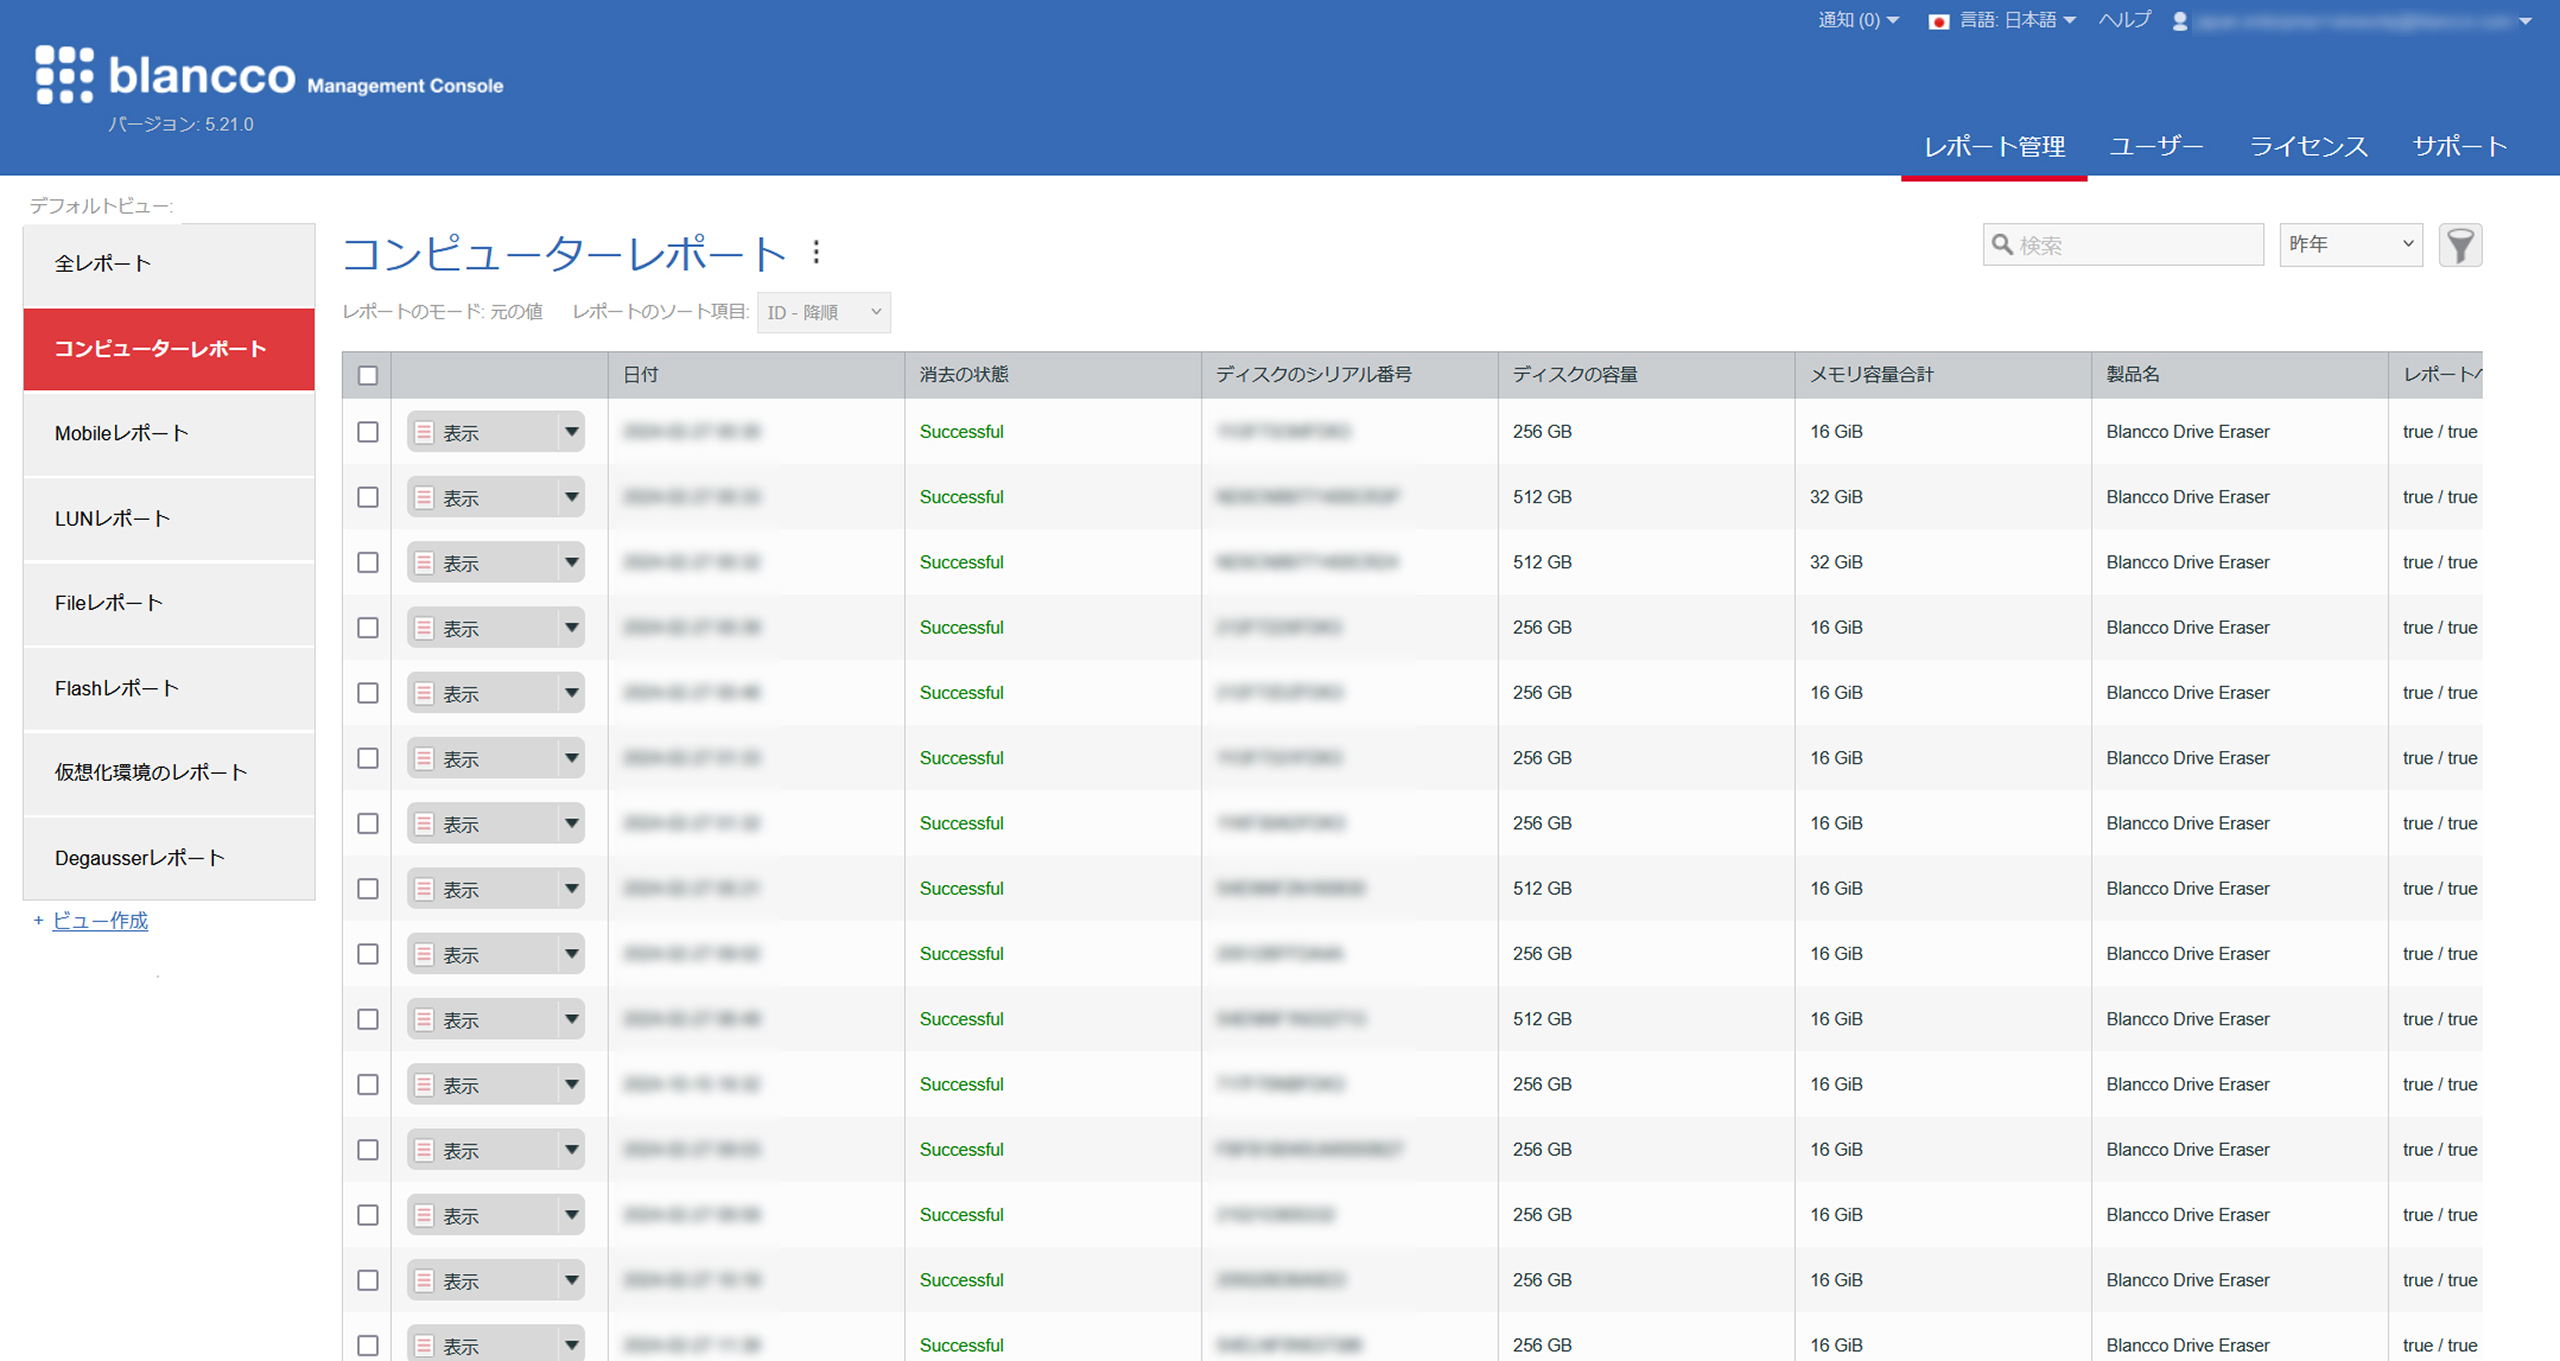Click the ヘルプ link in header
This screenshot has width=2560, height=1361.
(2124, 20)
